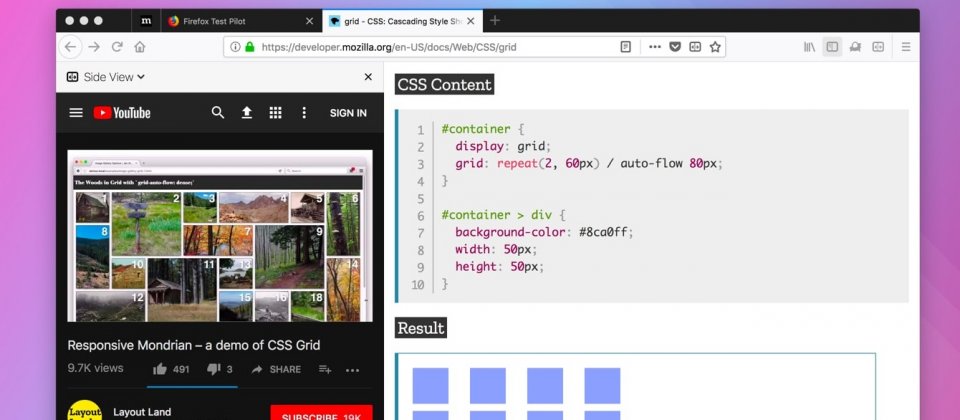
Task: Open the YouTube apps grid icon
Action: click(275, 113)
